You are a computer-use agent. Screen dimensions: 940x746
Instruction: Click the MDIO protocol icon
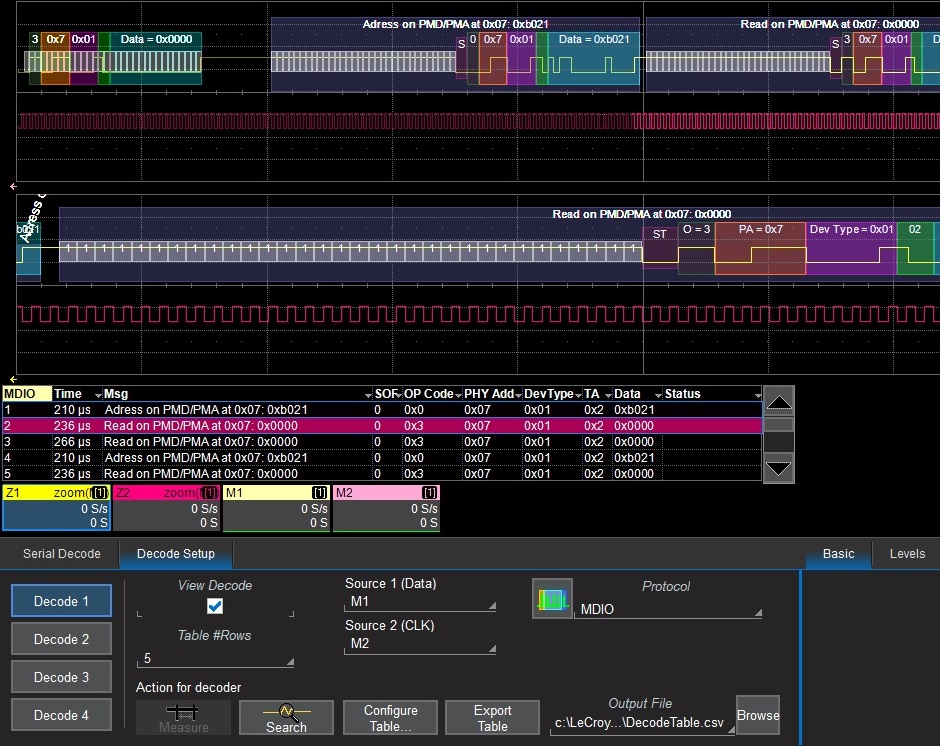click(552, 599)
